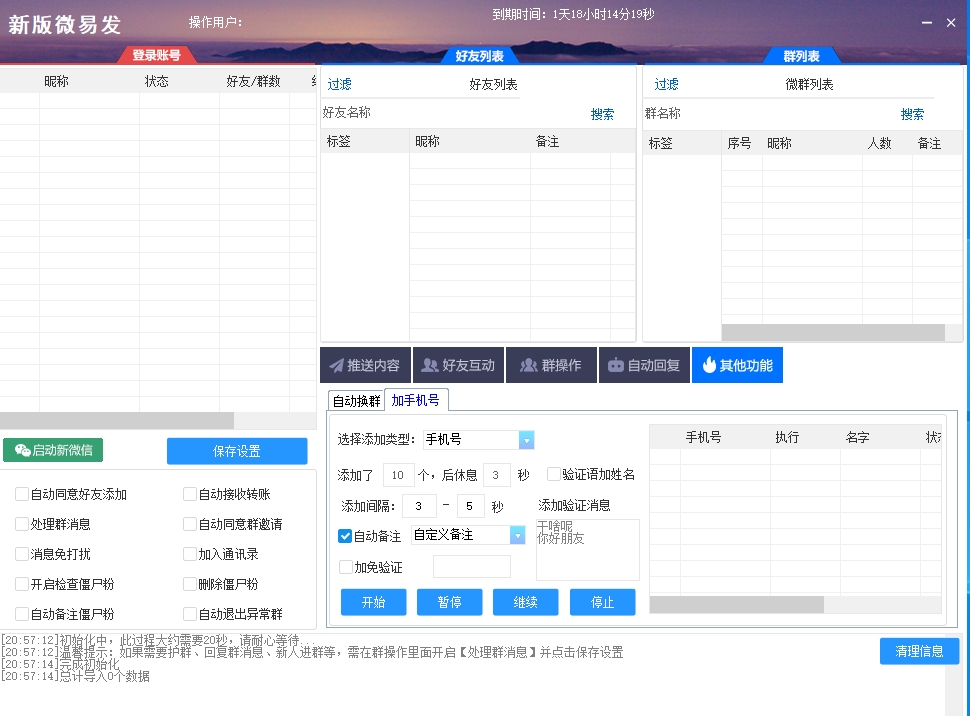The width and height of the screenshot is (970, 716).
Task: Click the 添加验证消息 text area
Action: click(x=588, y=550)
